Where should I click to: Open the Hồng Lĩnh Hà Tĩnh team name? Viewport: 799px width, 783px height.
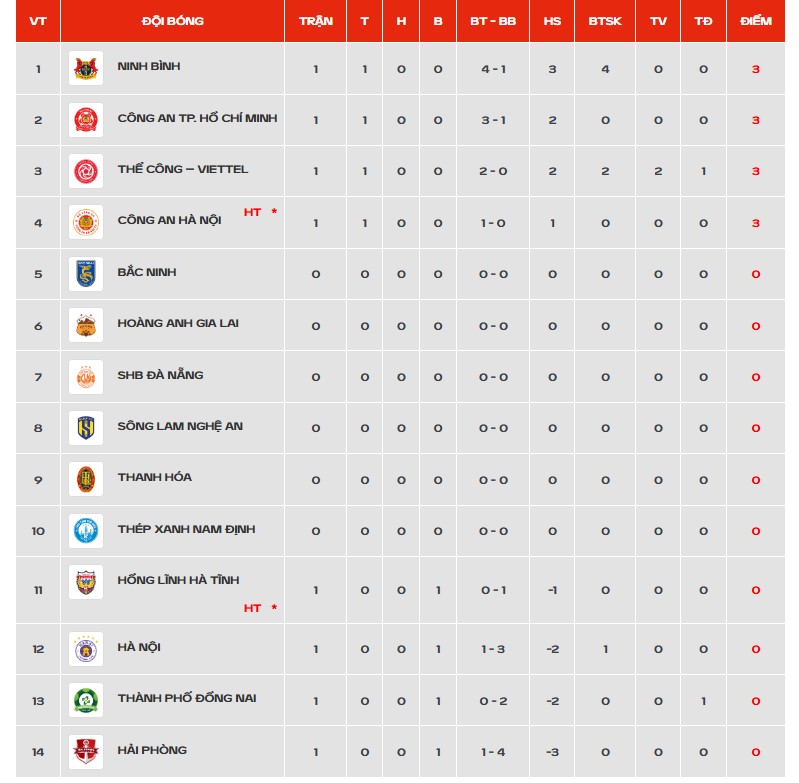pos(178,580)
